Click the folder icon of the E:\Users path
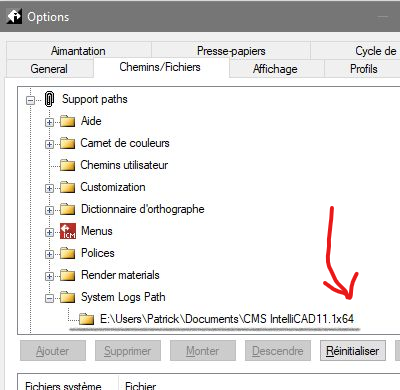400x390 pixels. tap(87, 319)
